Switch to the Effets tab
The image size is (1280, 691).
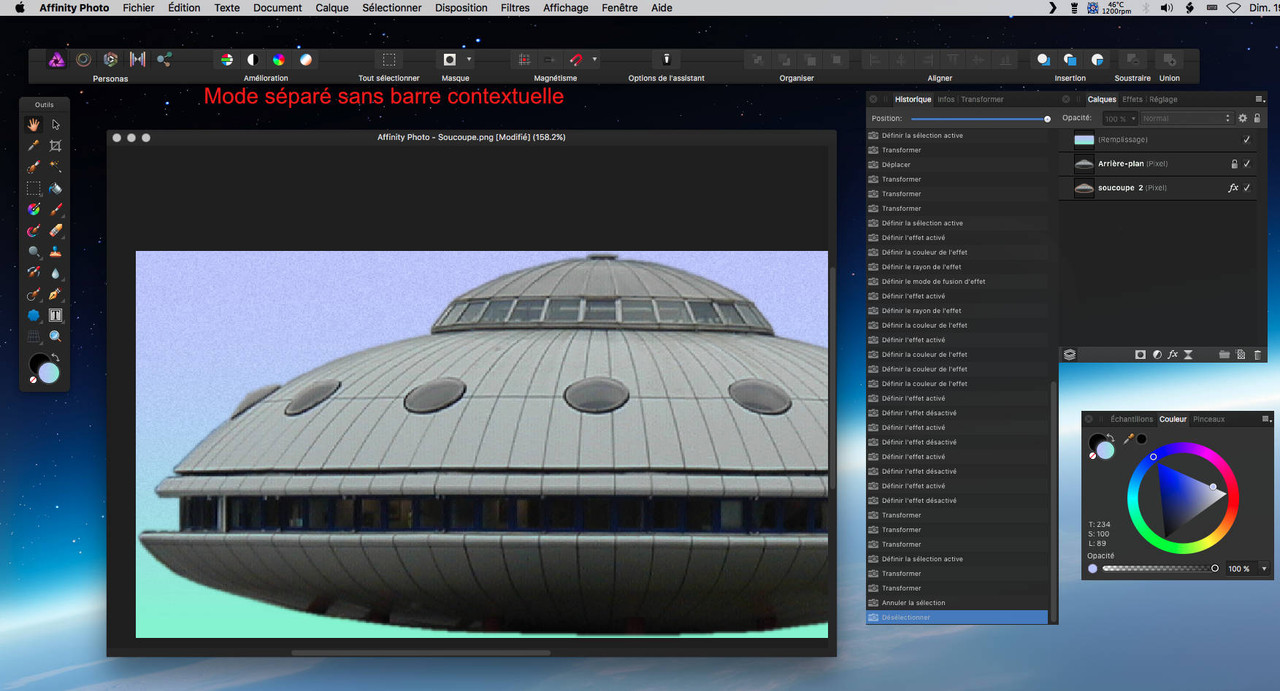pyautogui.click(x=1132, y=99)
